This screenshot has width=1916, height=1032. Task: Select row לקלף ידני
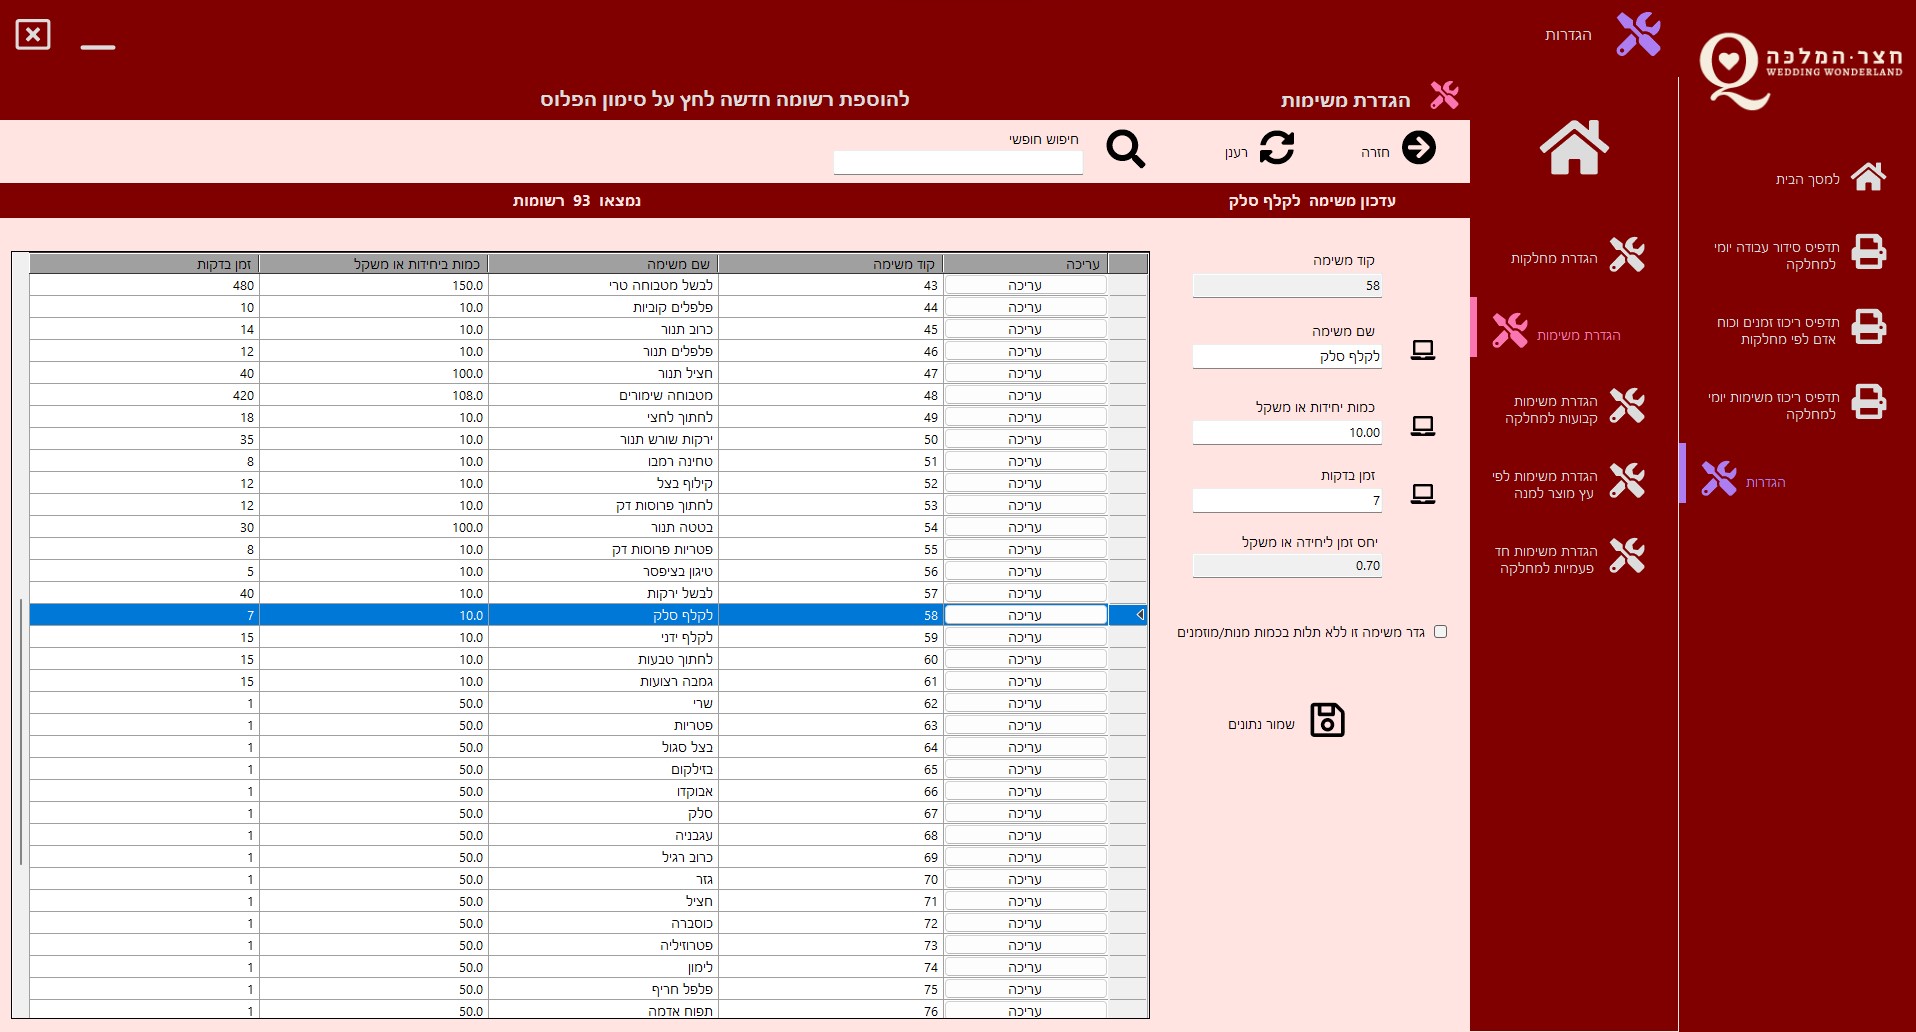tap(589, 637)
